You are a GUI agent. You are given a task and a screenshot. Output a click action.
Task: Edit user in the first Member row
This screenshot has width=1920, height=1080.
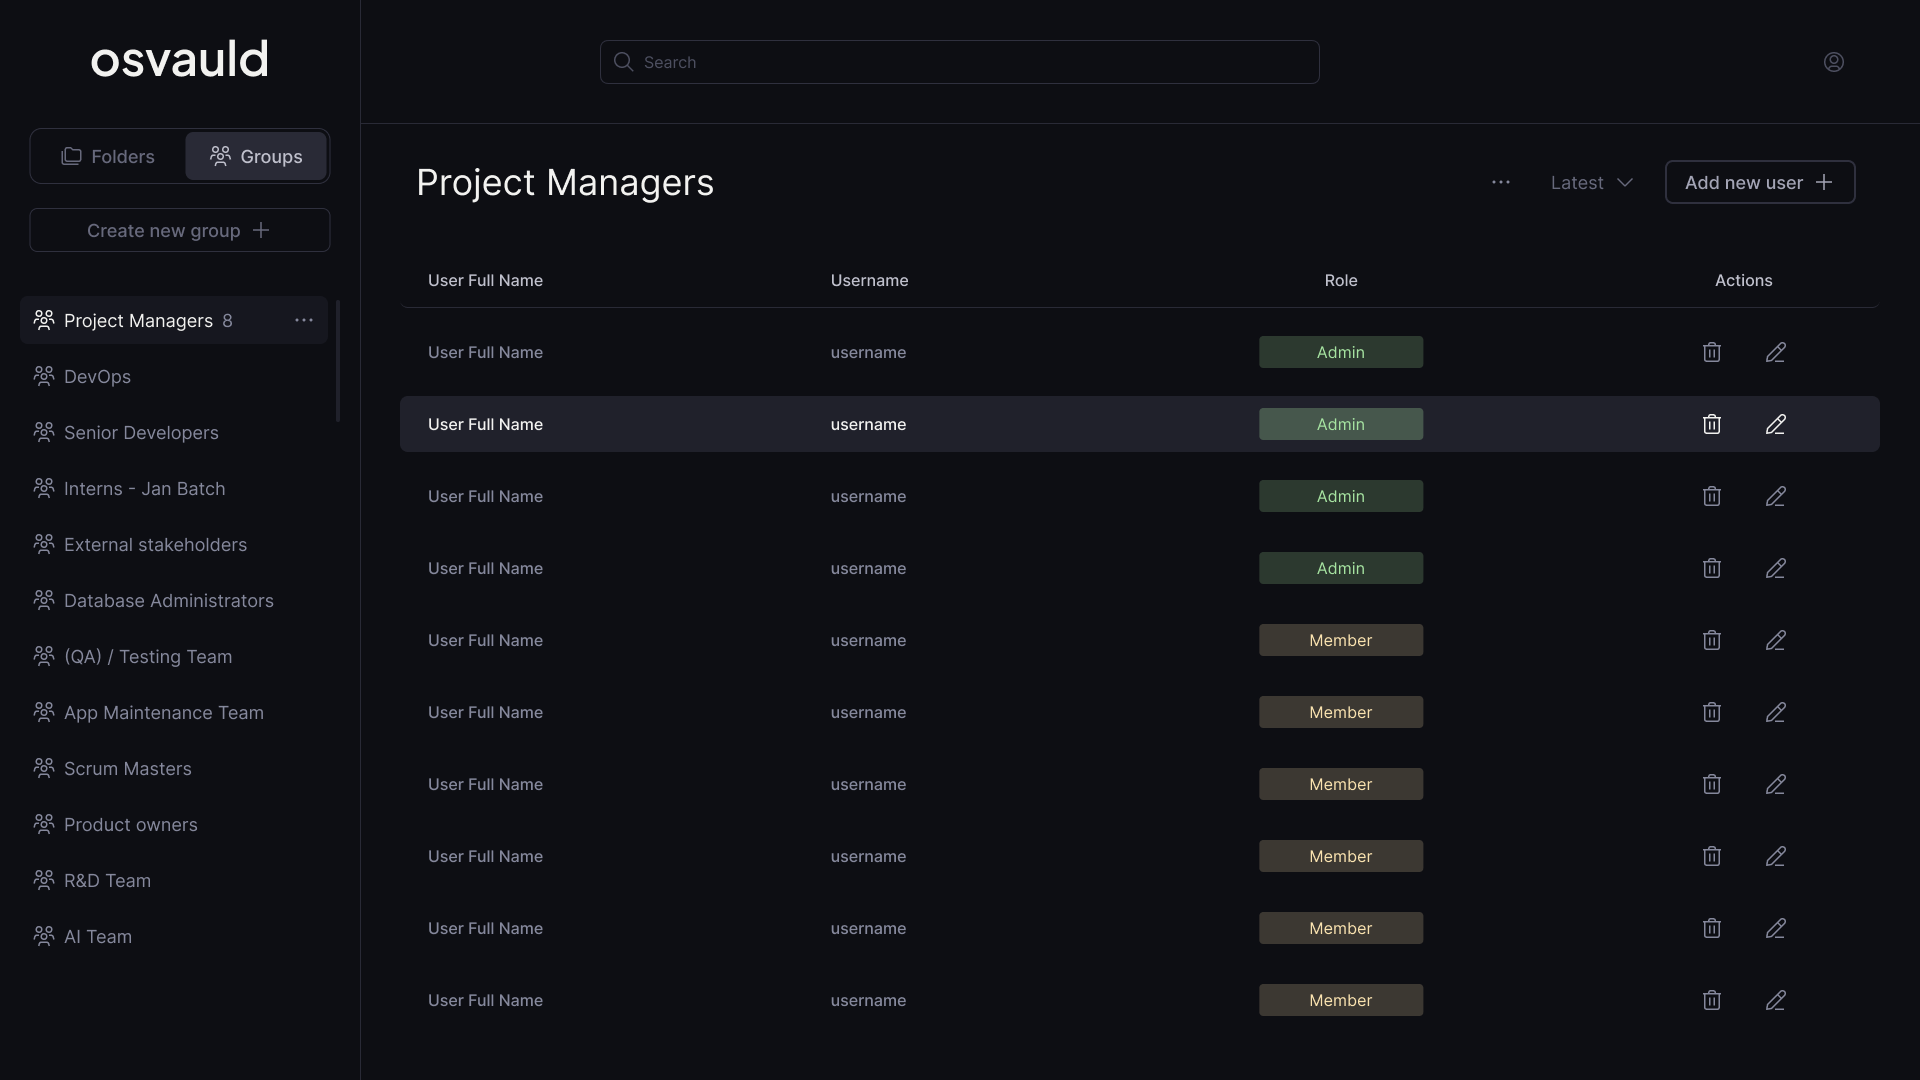tap(1775, 640)
